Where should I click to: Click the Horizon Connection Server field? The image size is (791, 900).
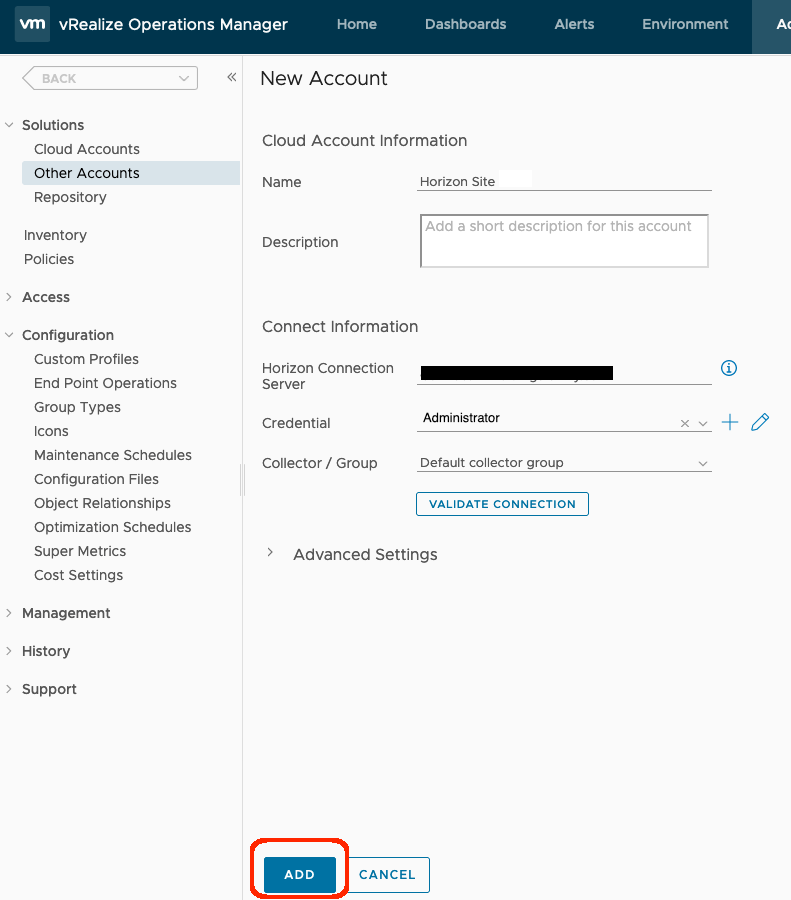(x=564, y=373)
